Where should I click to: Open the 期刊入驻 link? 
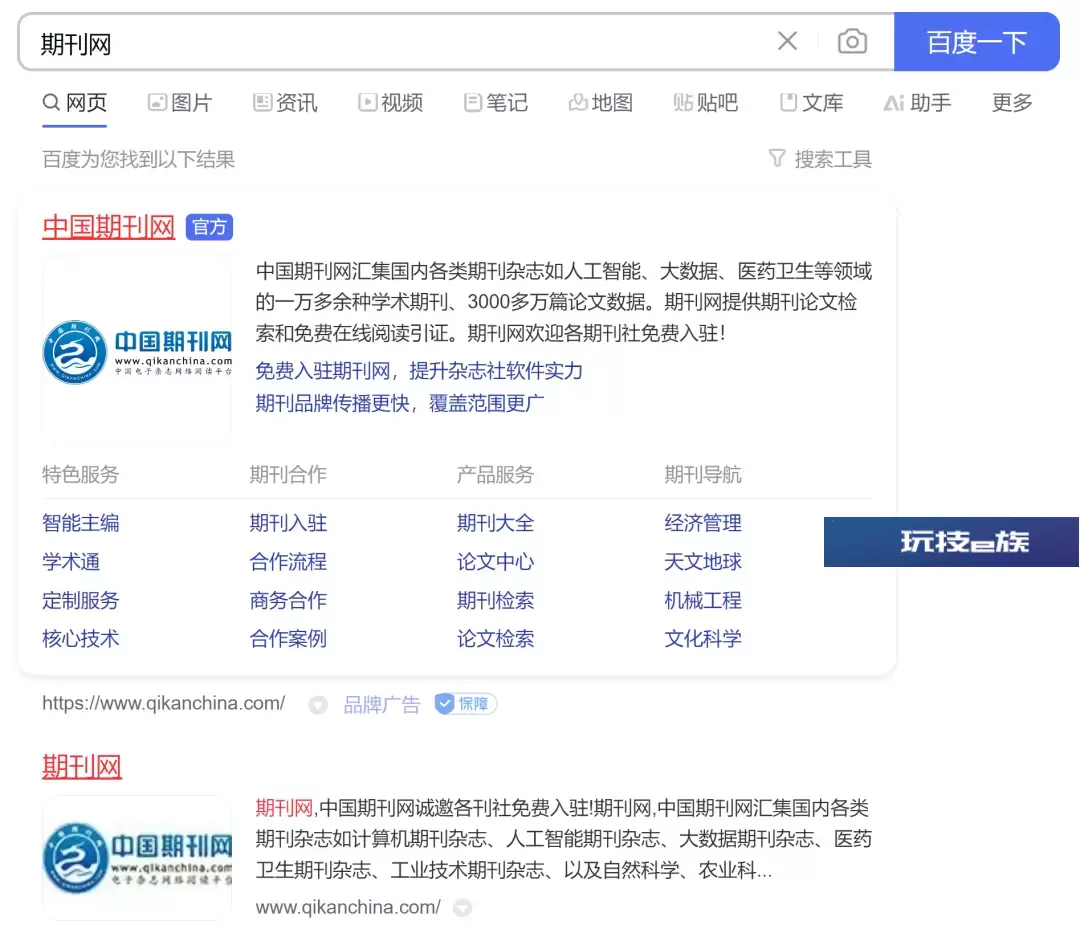(x=288, y=523)
